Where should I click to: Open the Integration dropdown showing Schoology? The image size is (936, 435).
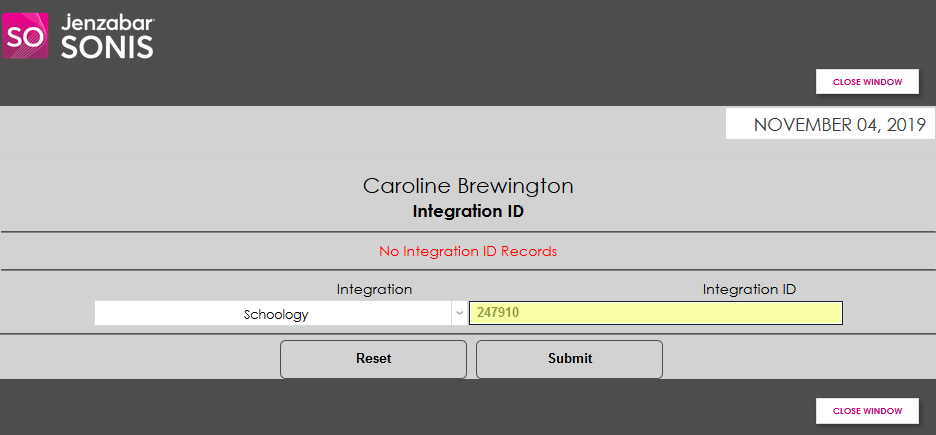280,314
